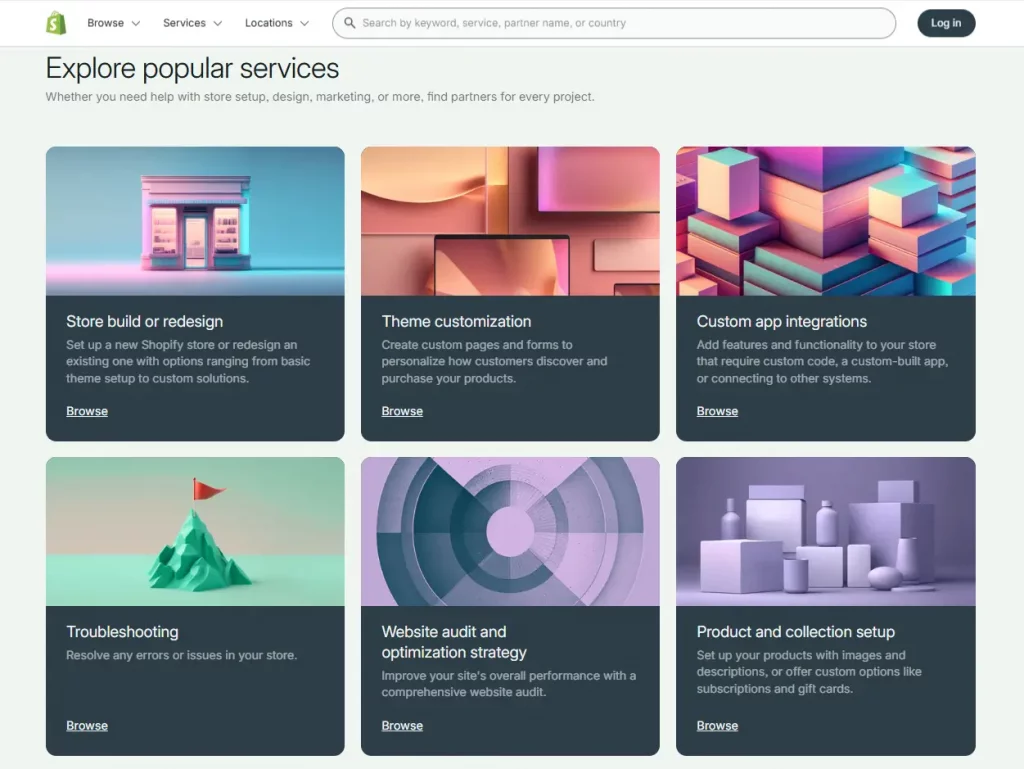The image size is (1024, 769).
Task: Browse Store build or redesign services
Action: coord(87,411)
